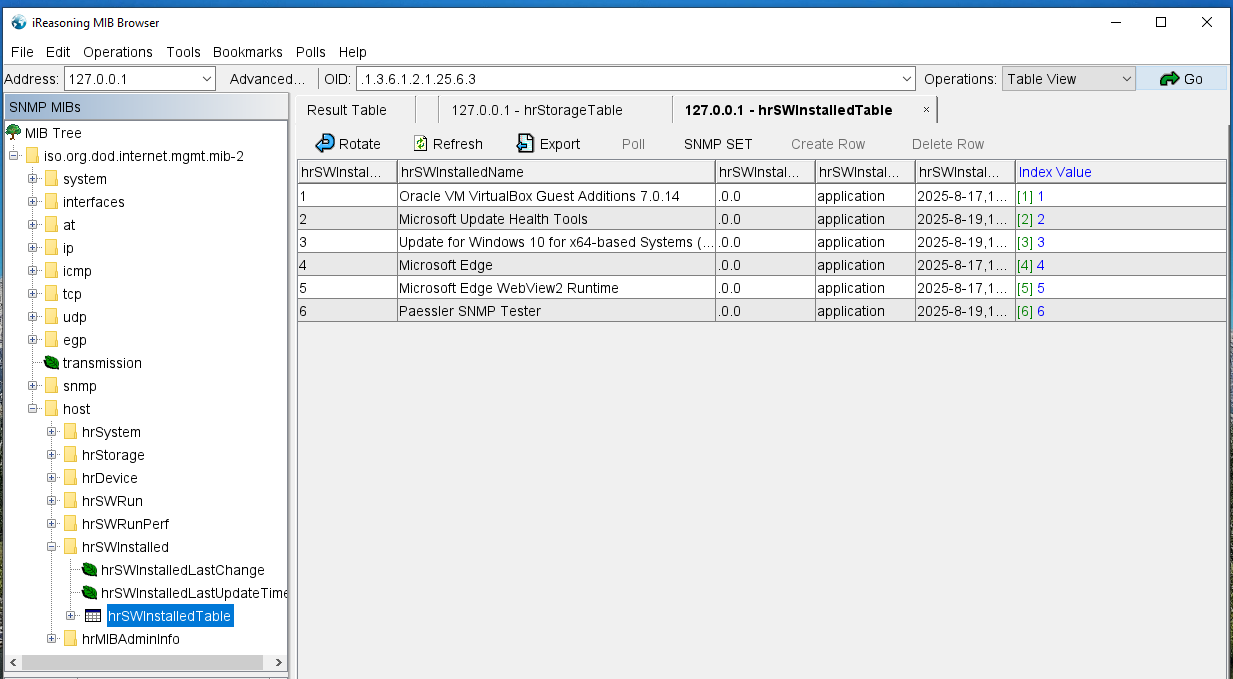This screenshot has width=1233, height=679.
Task: Click the snmp folder icon
Action: [x=51, y=386]
